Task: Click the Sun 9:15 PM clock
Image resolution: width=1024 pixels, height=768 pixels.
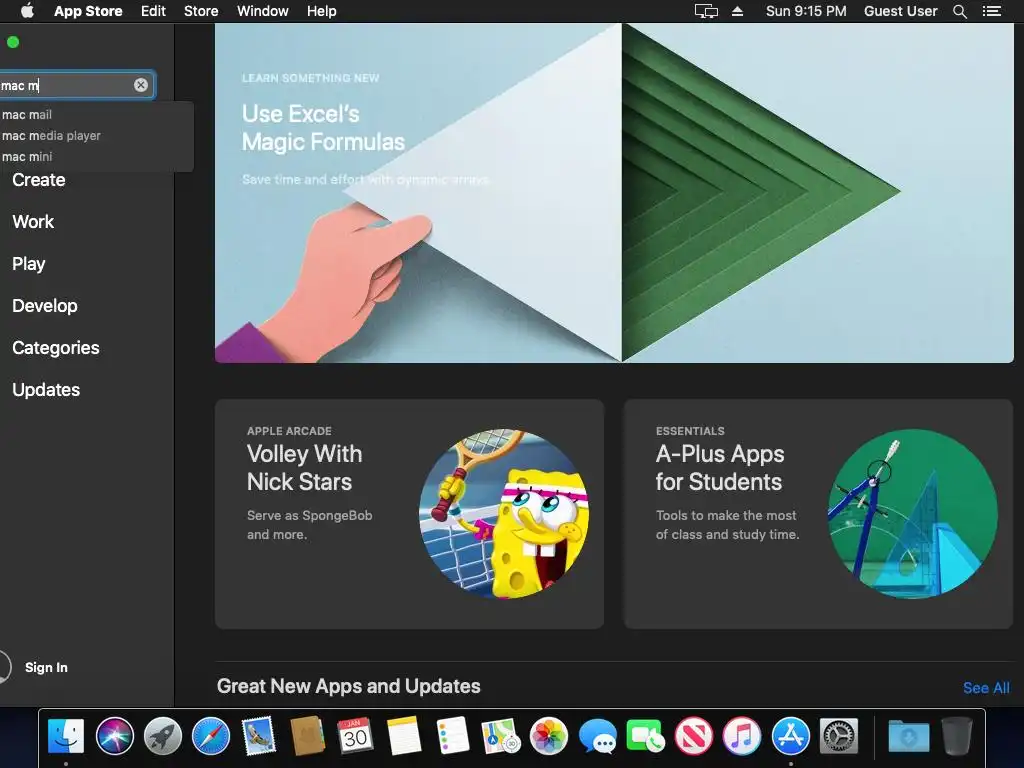Action: click(x=806, y=11)
